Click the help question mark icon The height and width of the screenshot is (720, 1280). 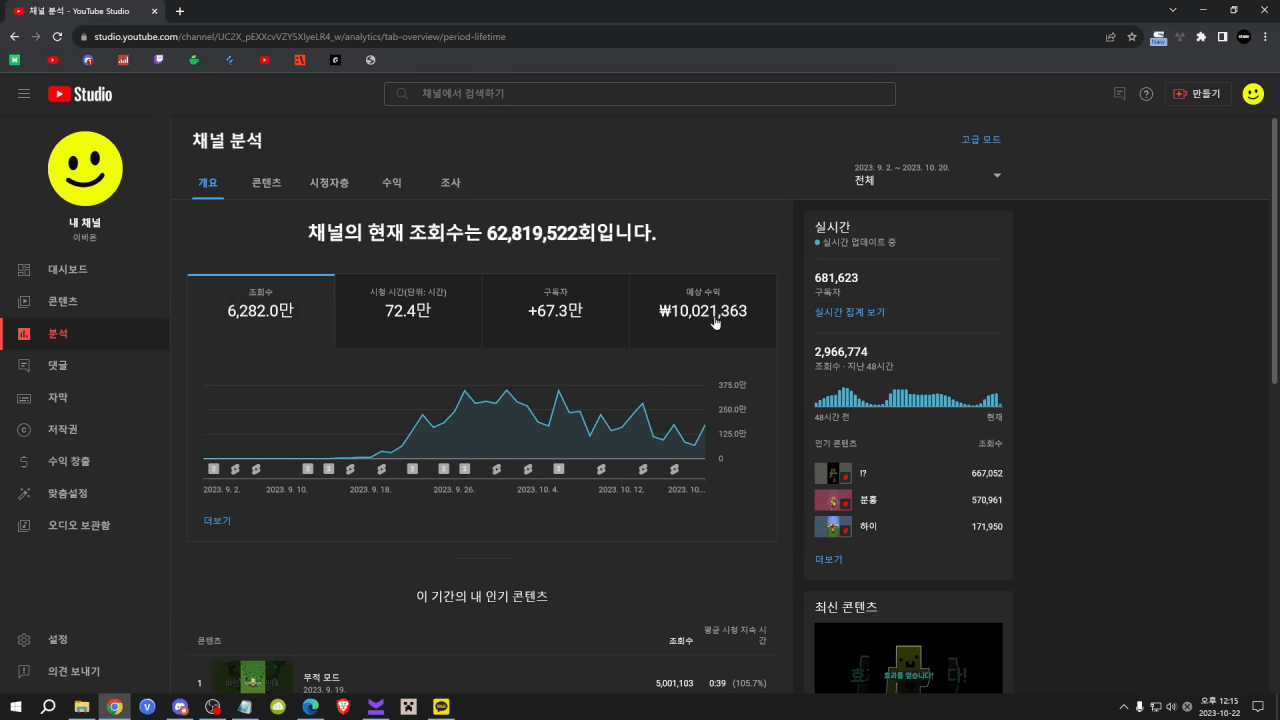click(x=1146, y=93)
